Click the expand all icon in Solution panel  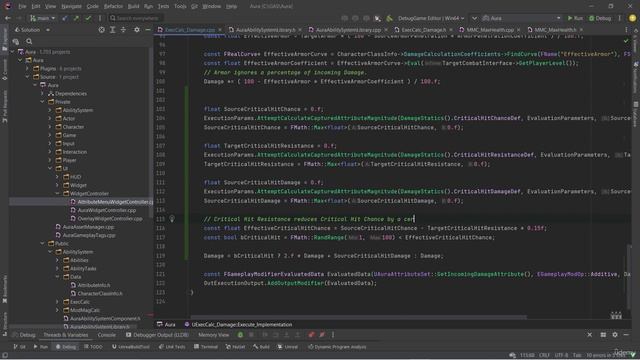coord(113,30)
